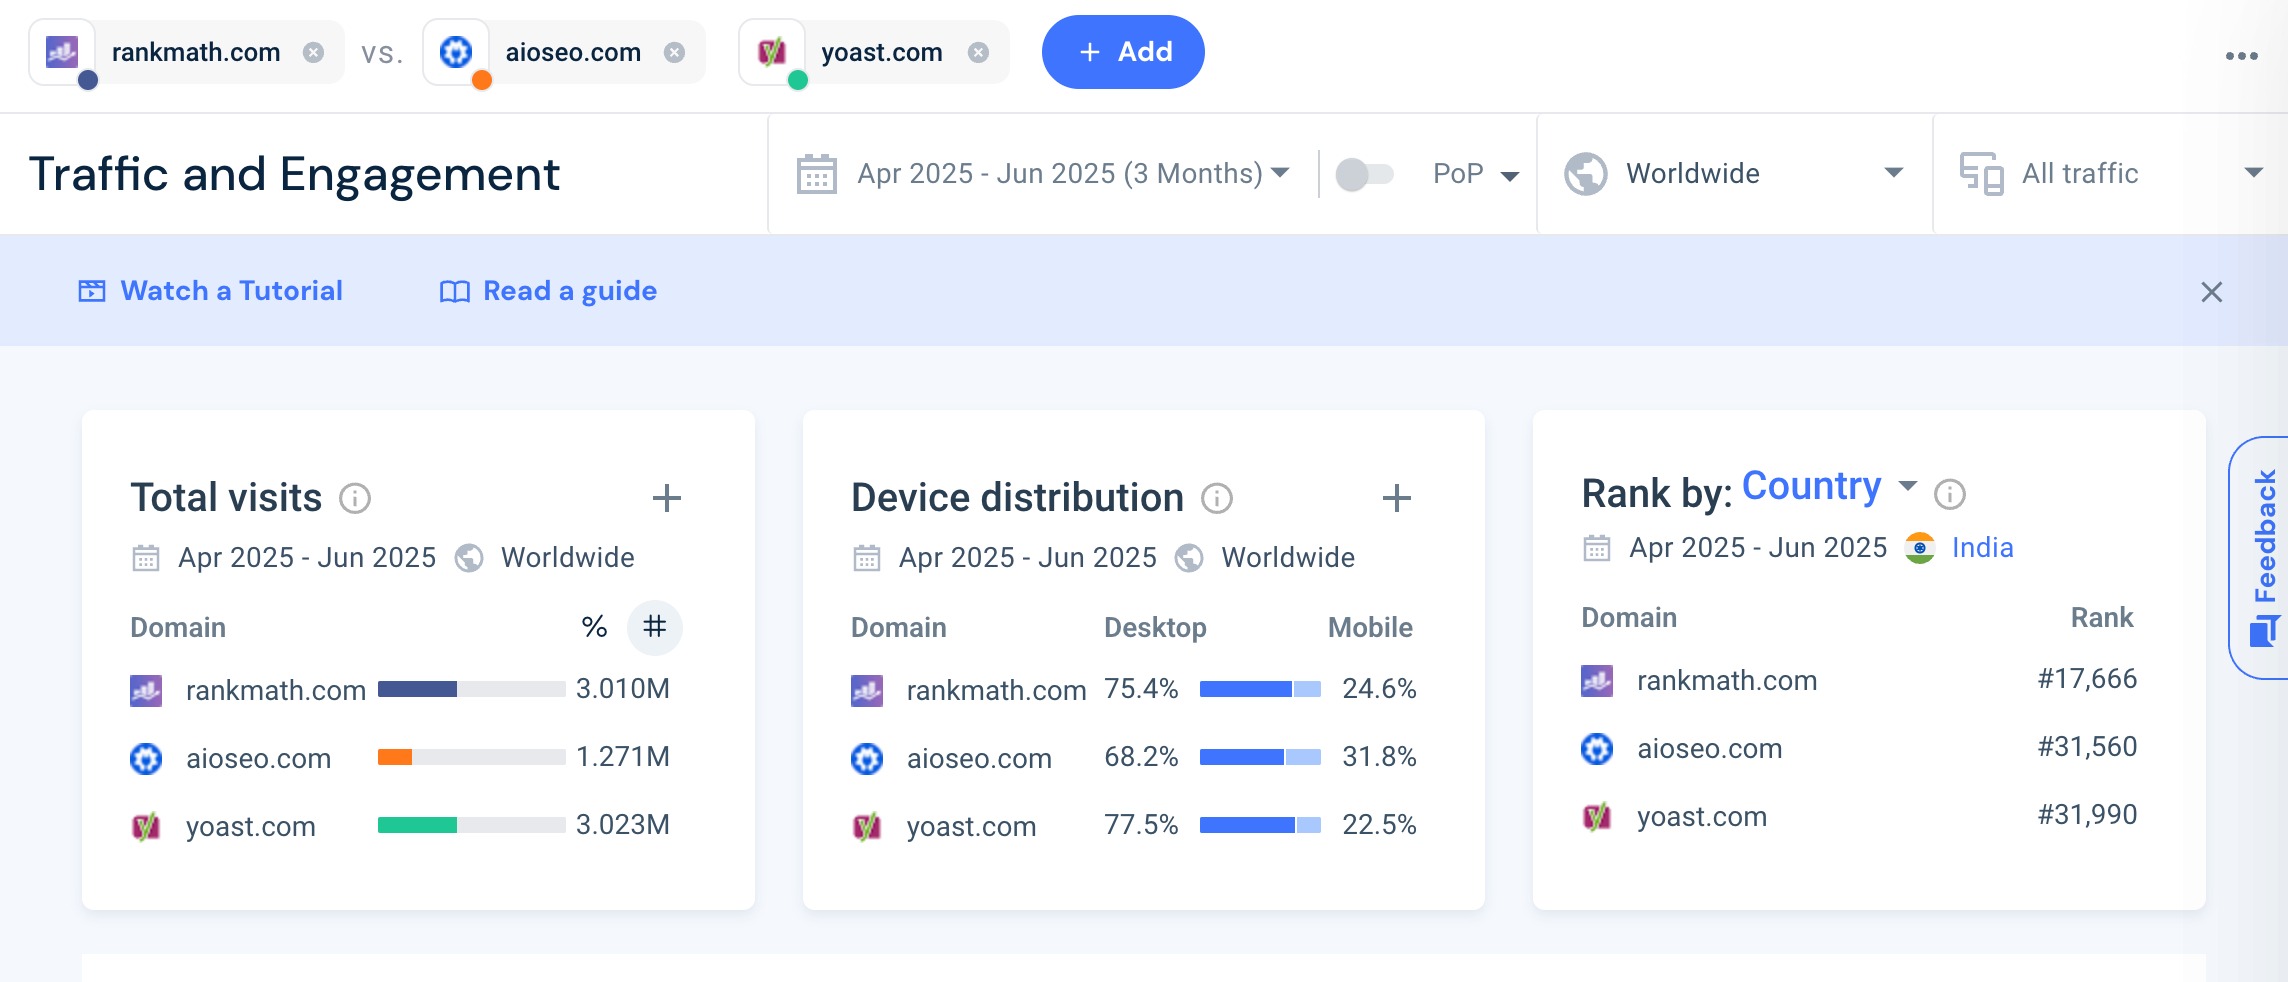Click the rank value #17,666
This screenshot has height=982, width=2288.
pyautogui.click(x=2088, y=679)
